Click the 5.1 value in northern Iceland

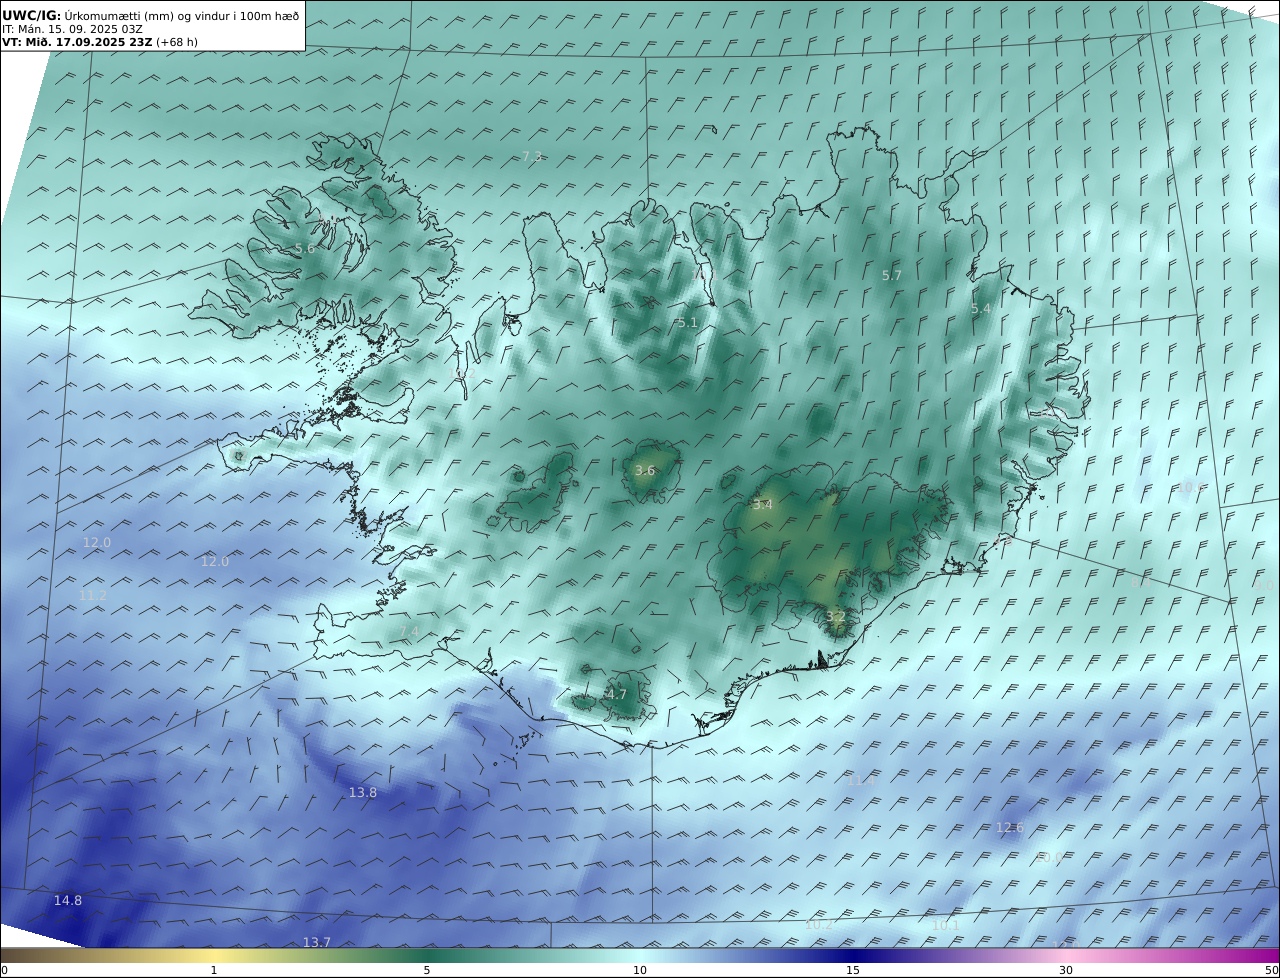tap(687, 322)
